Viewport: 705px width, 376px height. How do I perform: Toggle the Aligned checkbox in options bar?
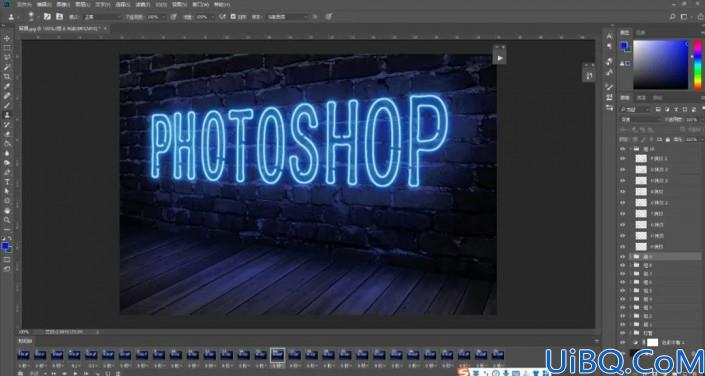(x=233, y=17)
